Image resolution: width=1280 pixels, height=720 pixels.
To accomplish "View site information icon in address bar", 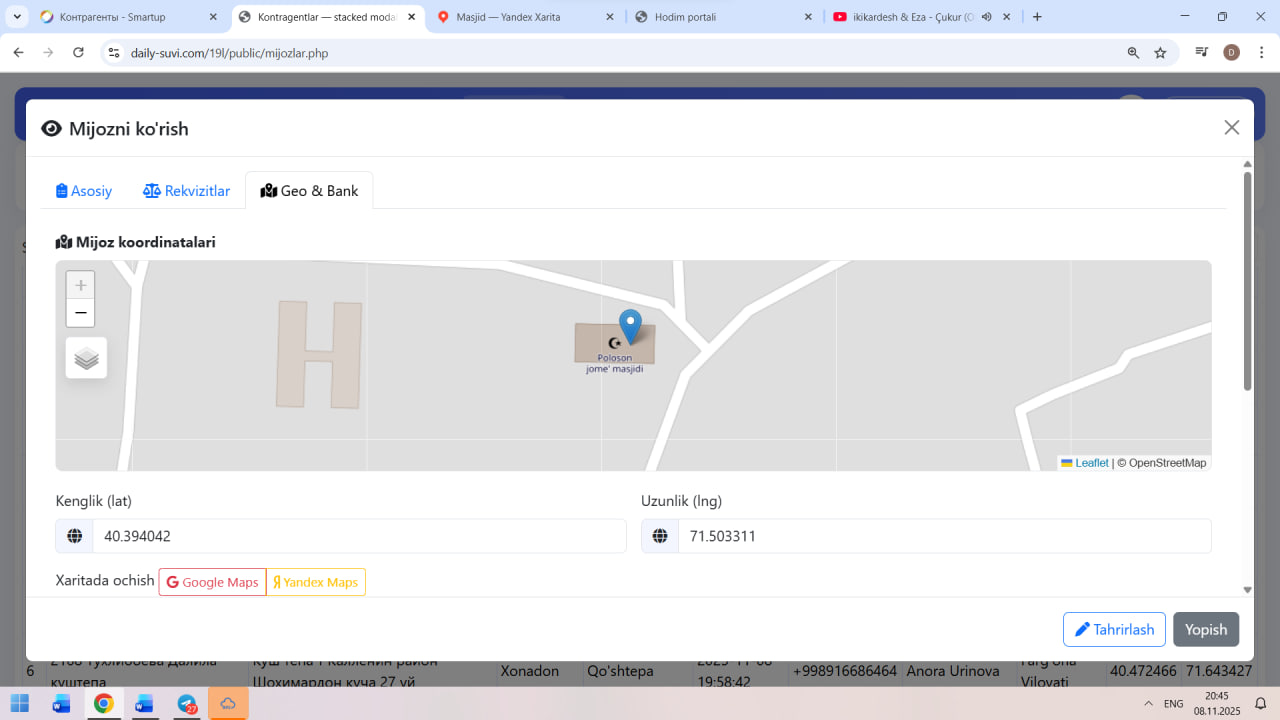I will [x=114, y=53].
